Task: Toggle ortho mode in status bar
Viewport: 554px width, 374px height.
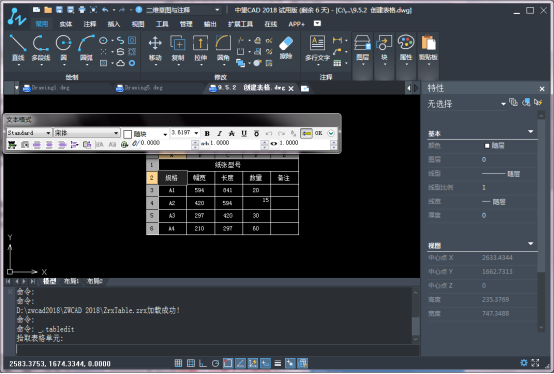Action: tap(203, 363)
